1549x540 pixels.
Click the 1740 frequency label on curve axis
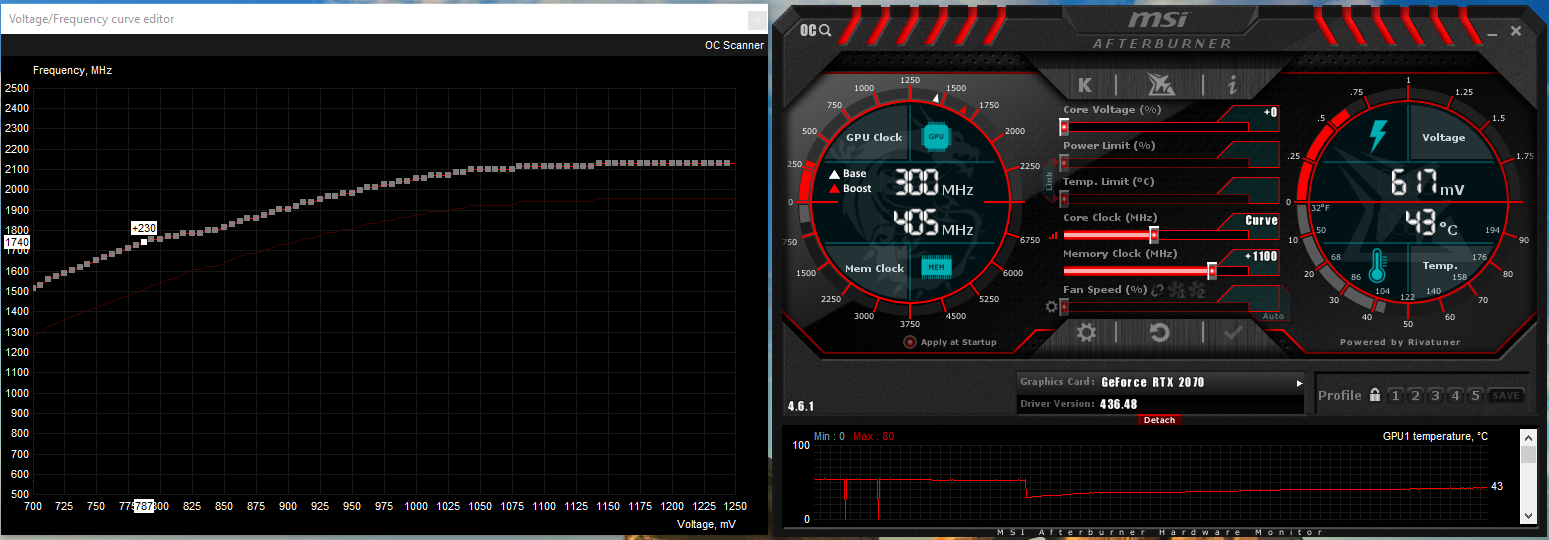tap(17, 242)
